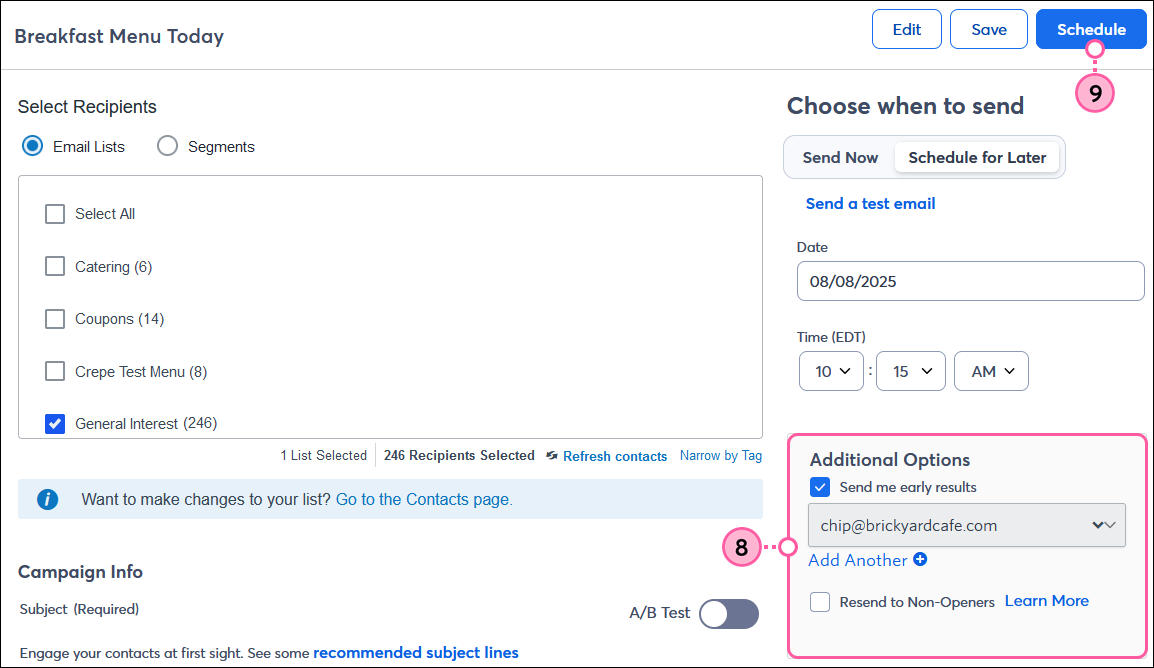Open the AM/PM dropdown

(991, 372)
